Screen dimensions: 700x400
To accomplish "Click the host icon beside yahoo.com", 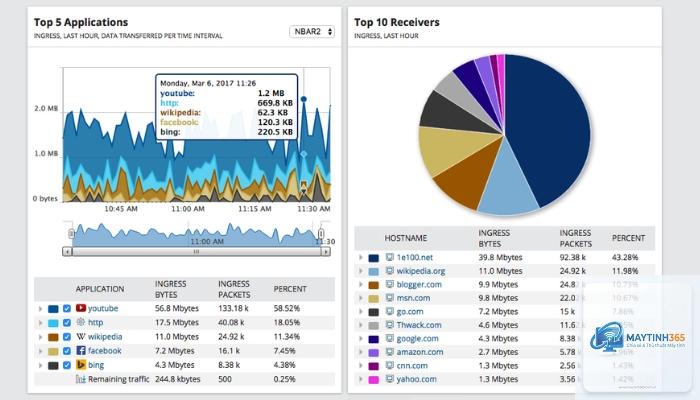I will pos(390,379).
